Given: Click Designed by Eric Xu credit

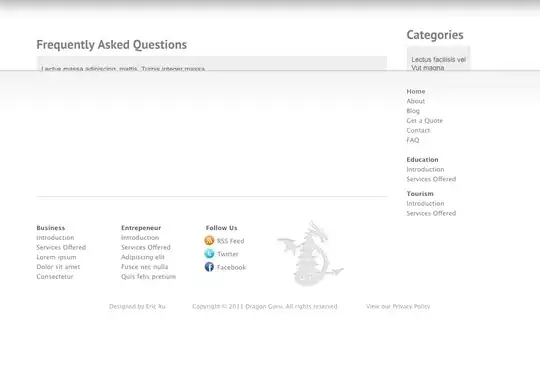Looking at the screenshot, I should pos(137,306).
